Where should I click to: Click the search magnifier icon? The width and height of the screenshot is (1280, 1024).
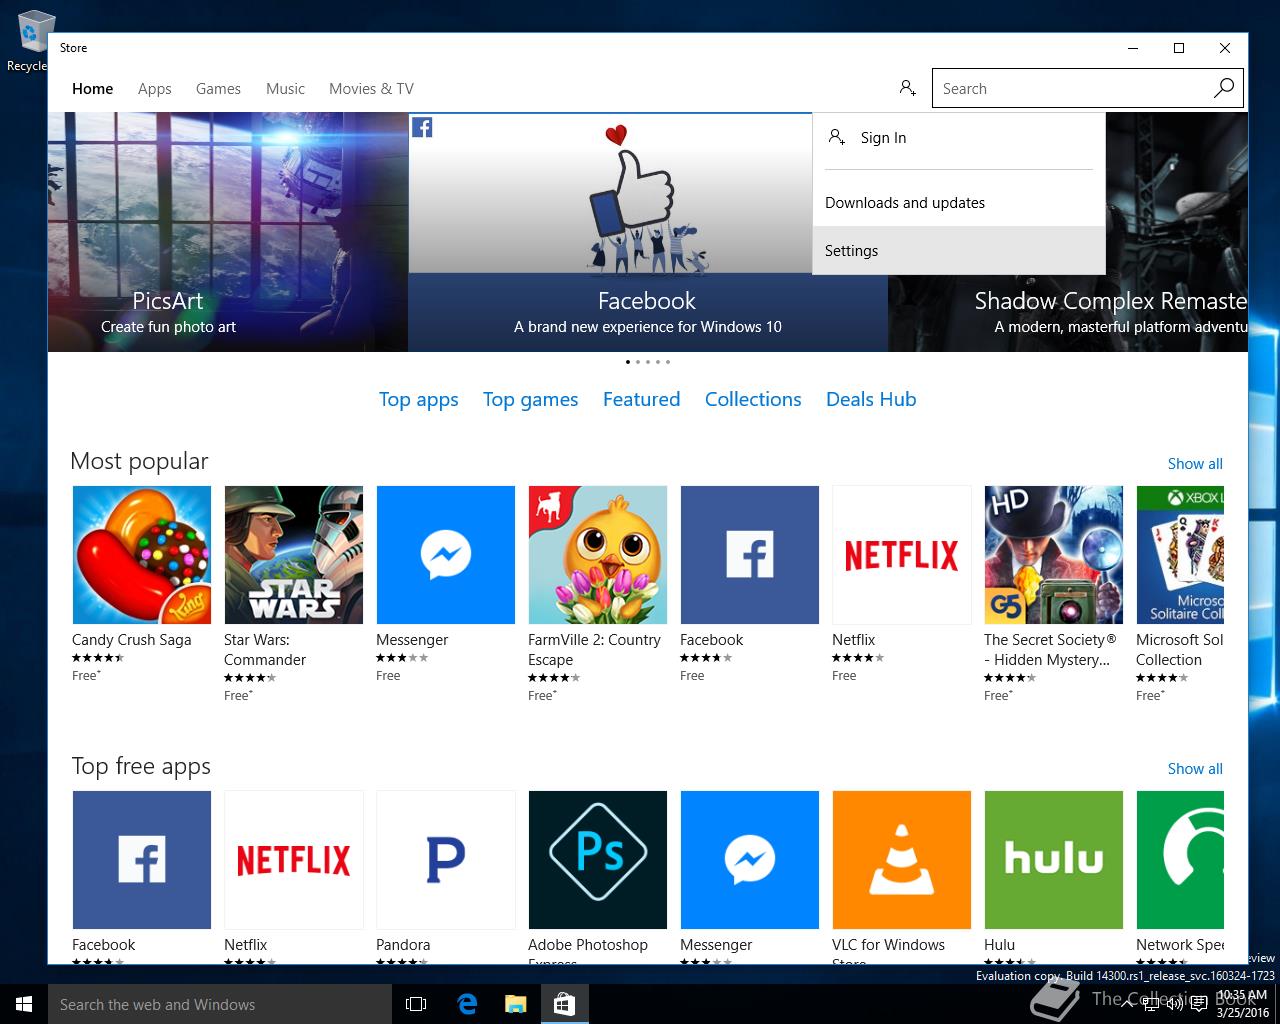1224,88
